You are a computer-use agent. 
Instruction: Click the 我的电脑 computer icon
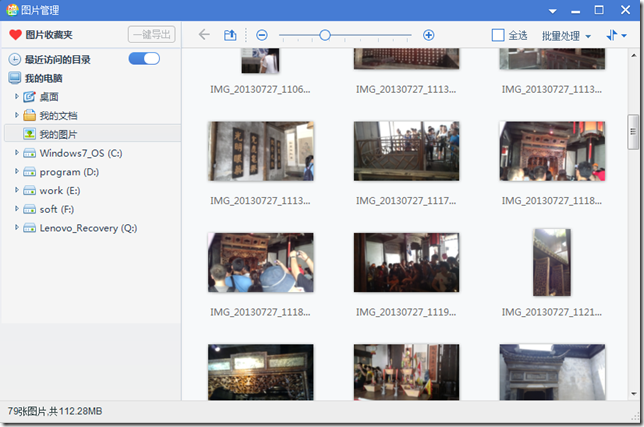point(15,78)
